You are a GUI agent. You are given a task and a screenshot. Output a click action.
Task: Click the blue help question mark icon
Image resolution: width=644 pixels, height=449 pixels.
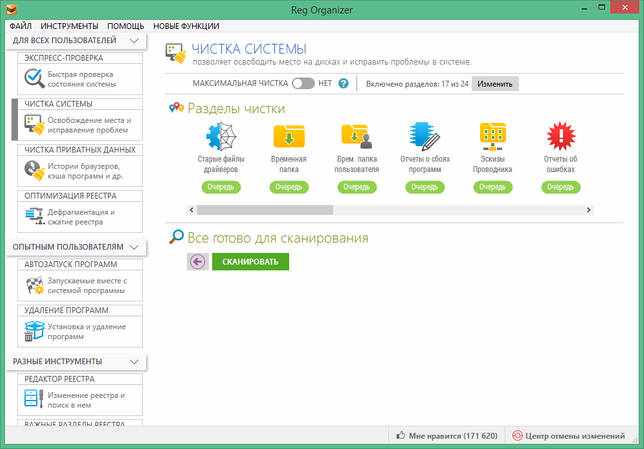pos(343,83)
